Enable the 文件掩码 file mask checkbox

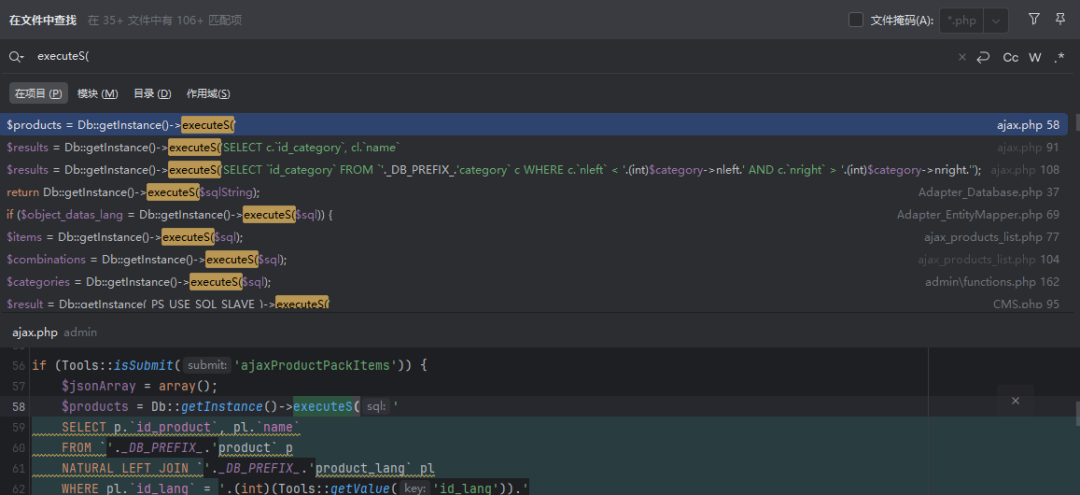pyautogui.click(x=856, y=20)
